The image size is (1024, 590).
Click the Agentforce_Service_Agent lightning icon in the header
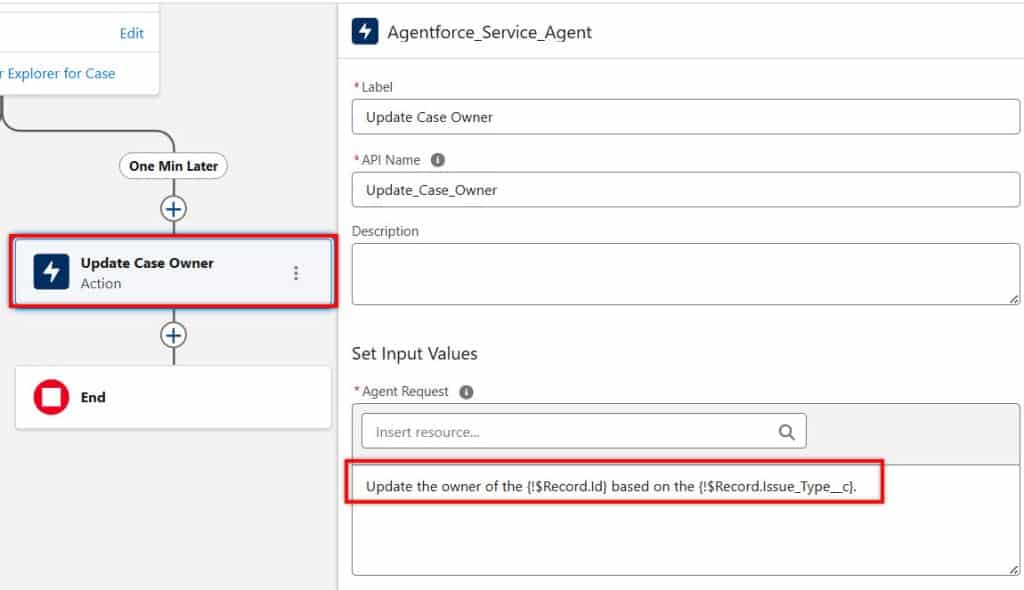(364, 31)
